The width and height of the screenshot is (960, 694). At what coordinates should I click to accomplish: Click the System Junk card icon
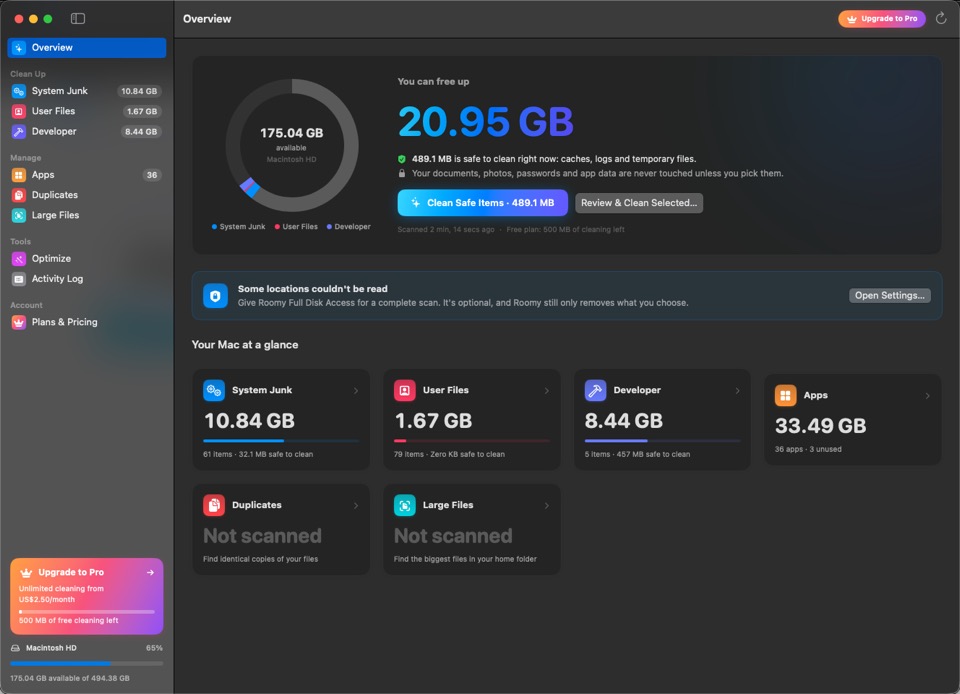point(214,390)
